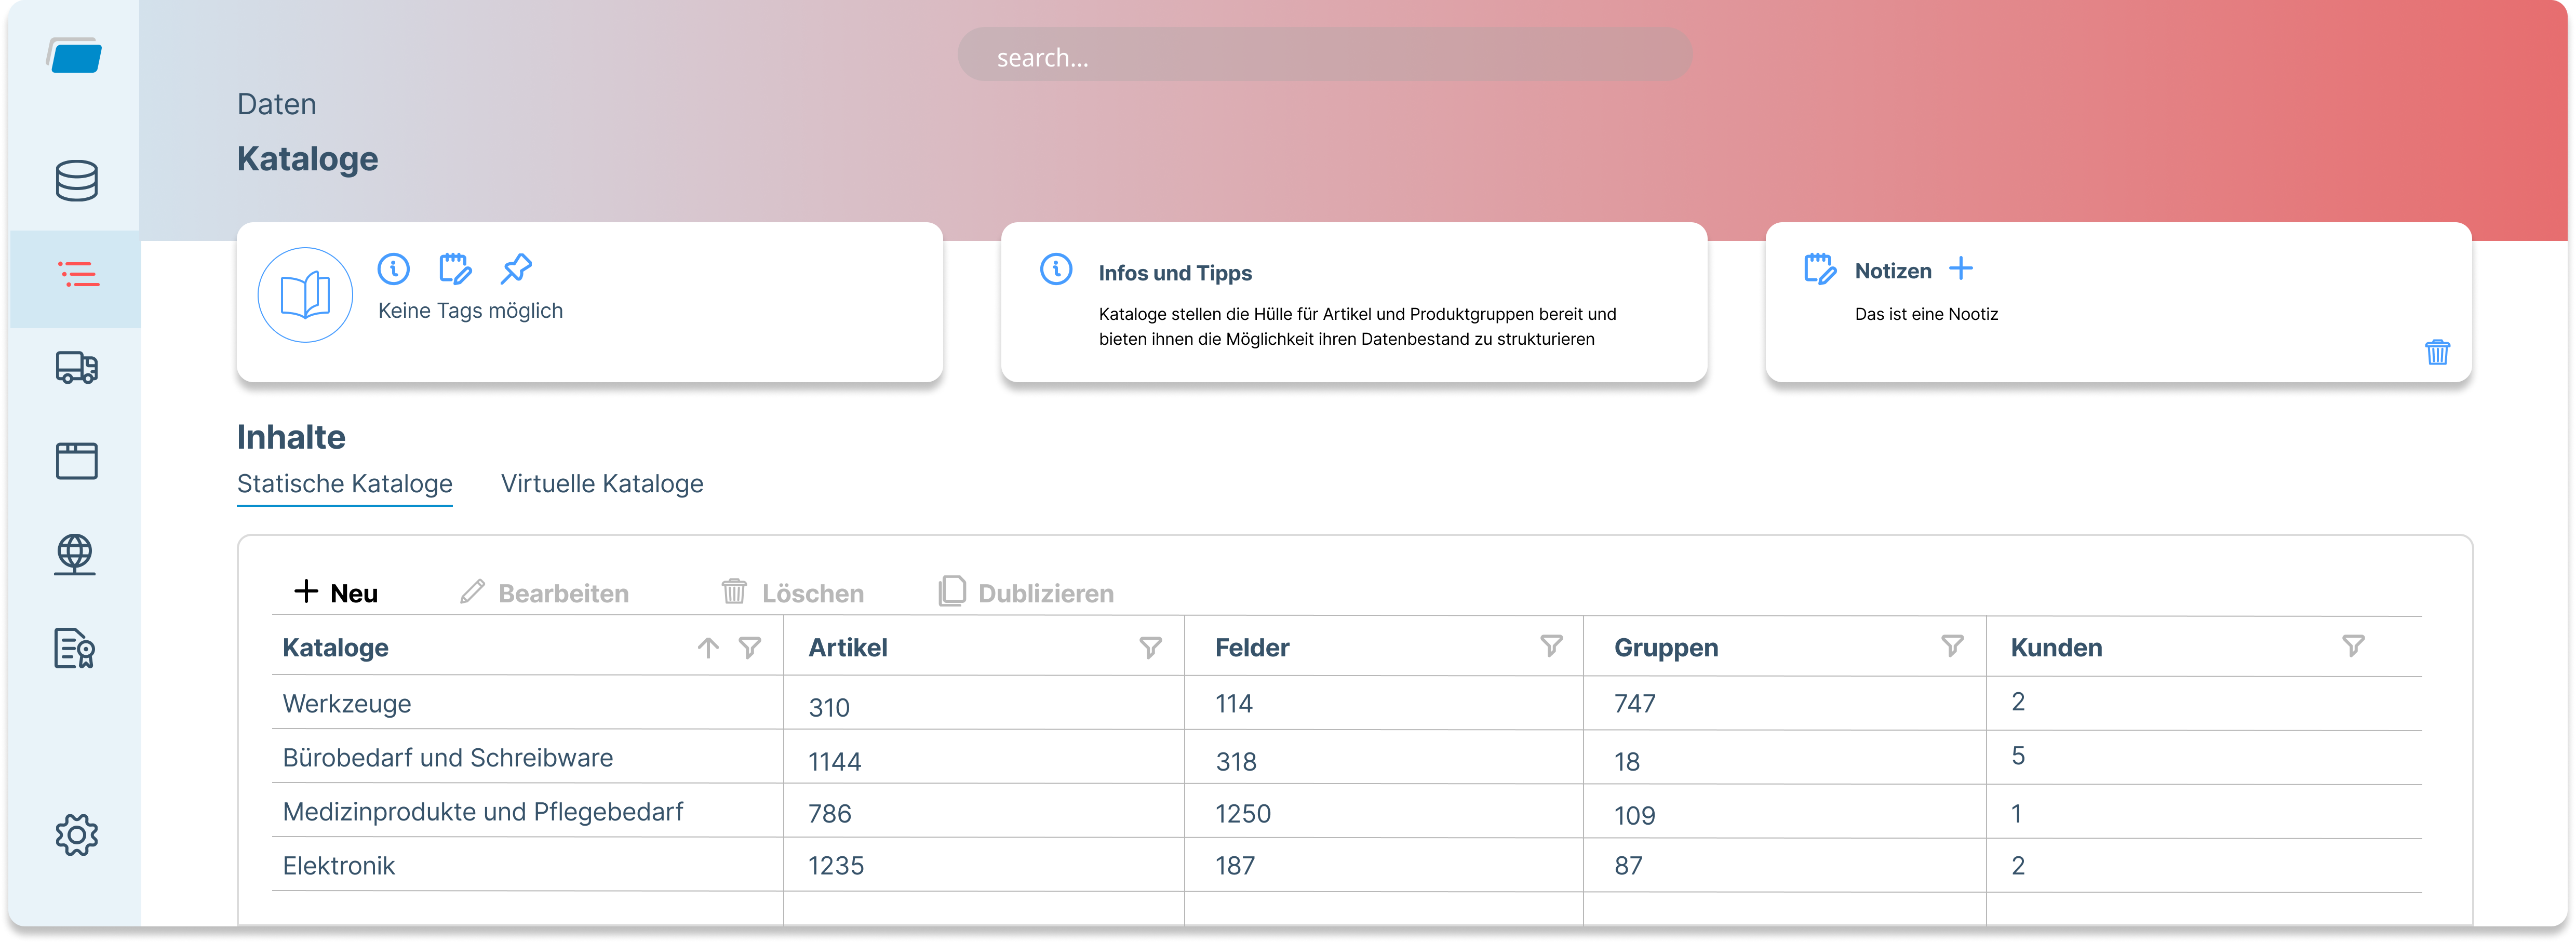
Task: Open the delivery truck sidebar icon
Action: pyautogui.click(x=76, y=367)
